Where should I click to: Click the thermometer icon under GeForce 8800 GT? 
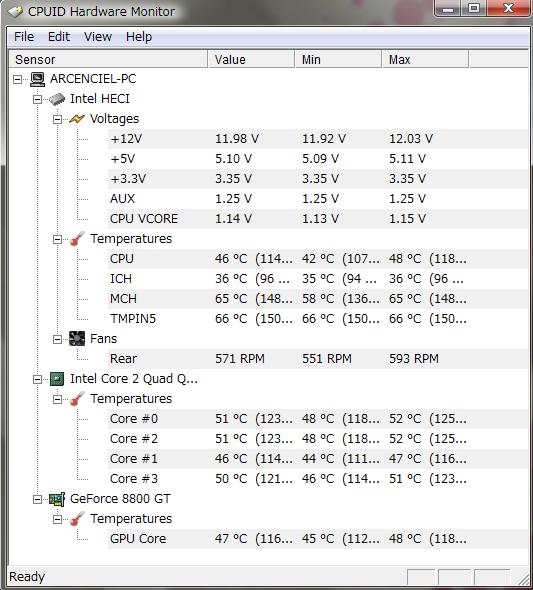(x=77, y=519)
